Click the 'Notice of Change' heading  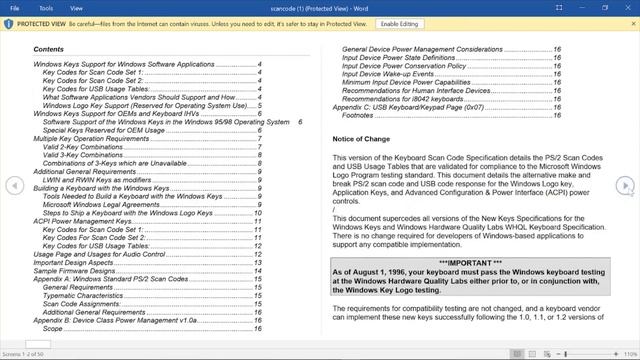tap(361, 139)
